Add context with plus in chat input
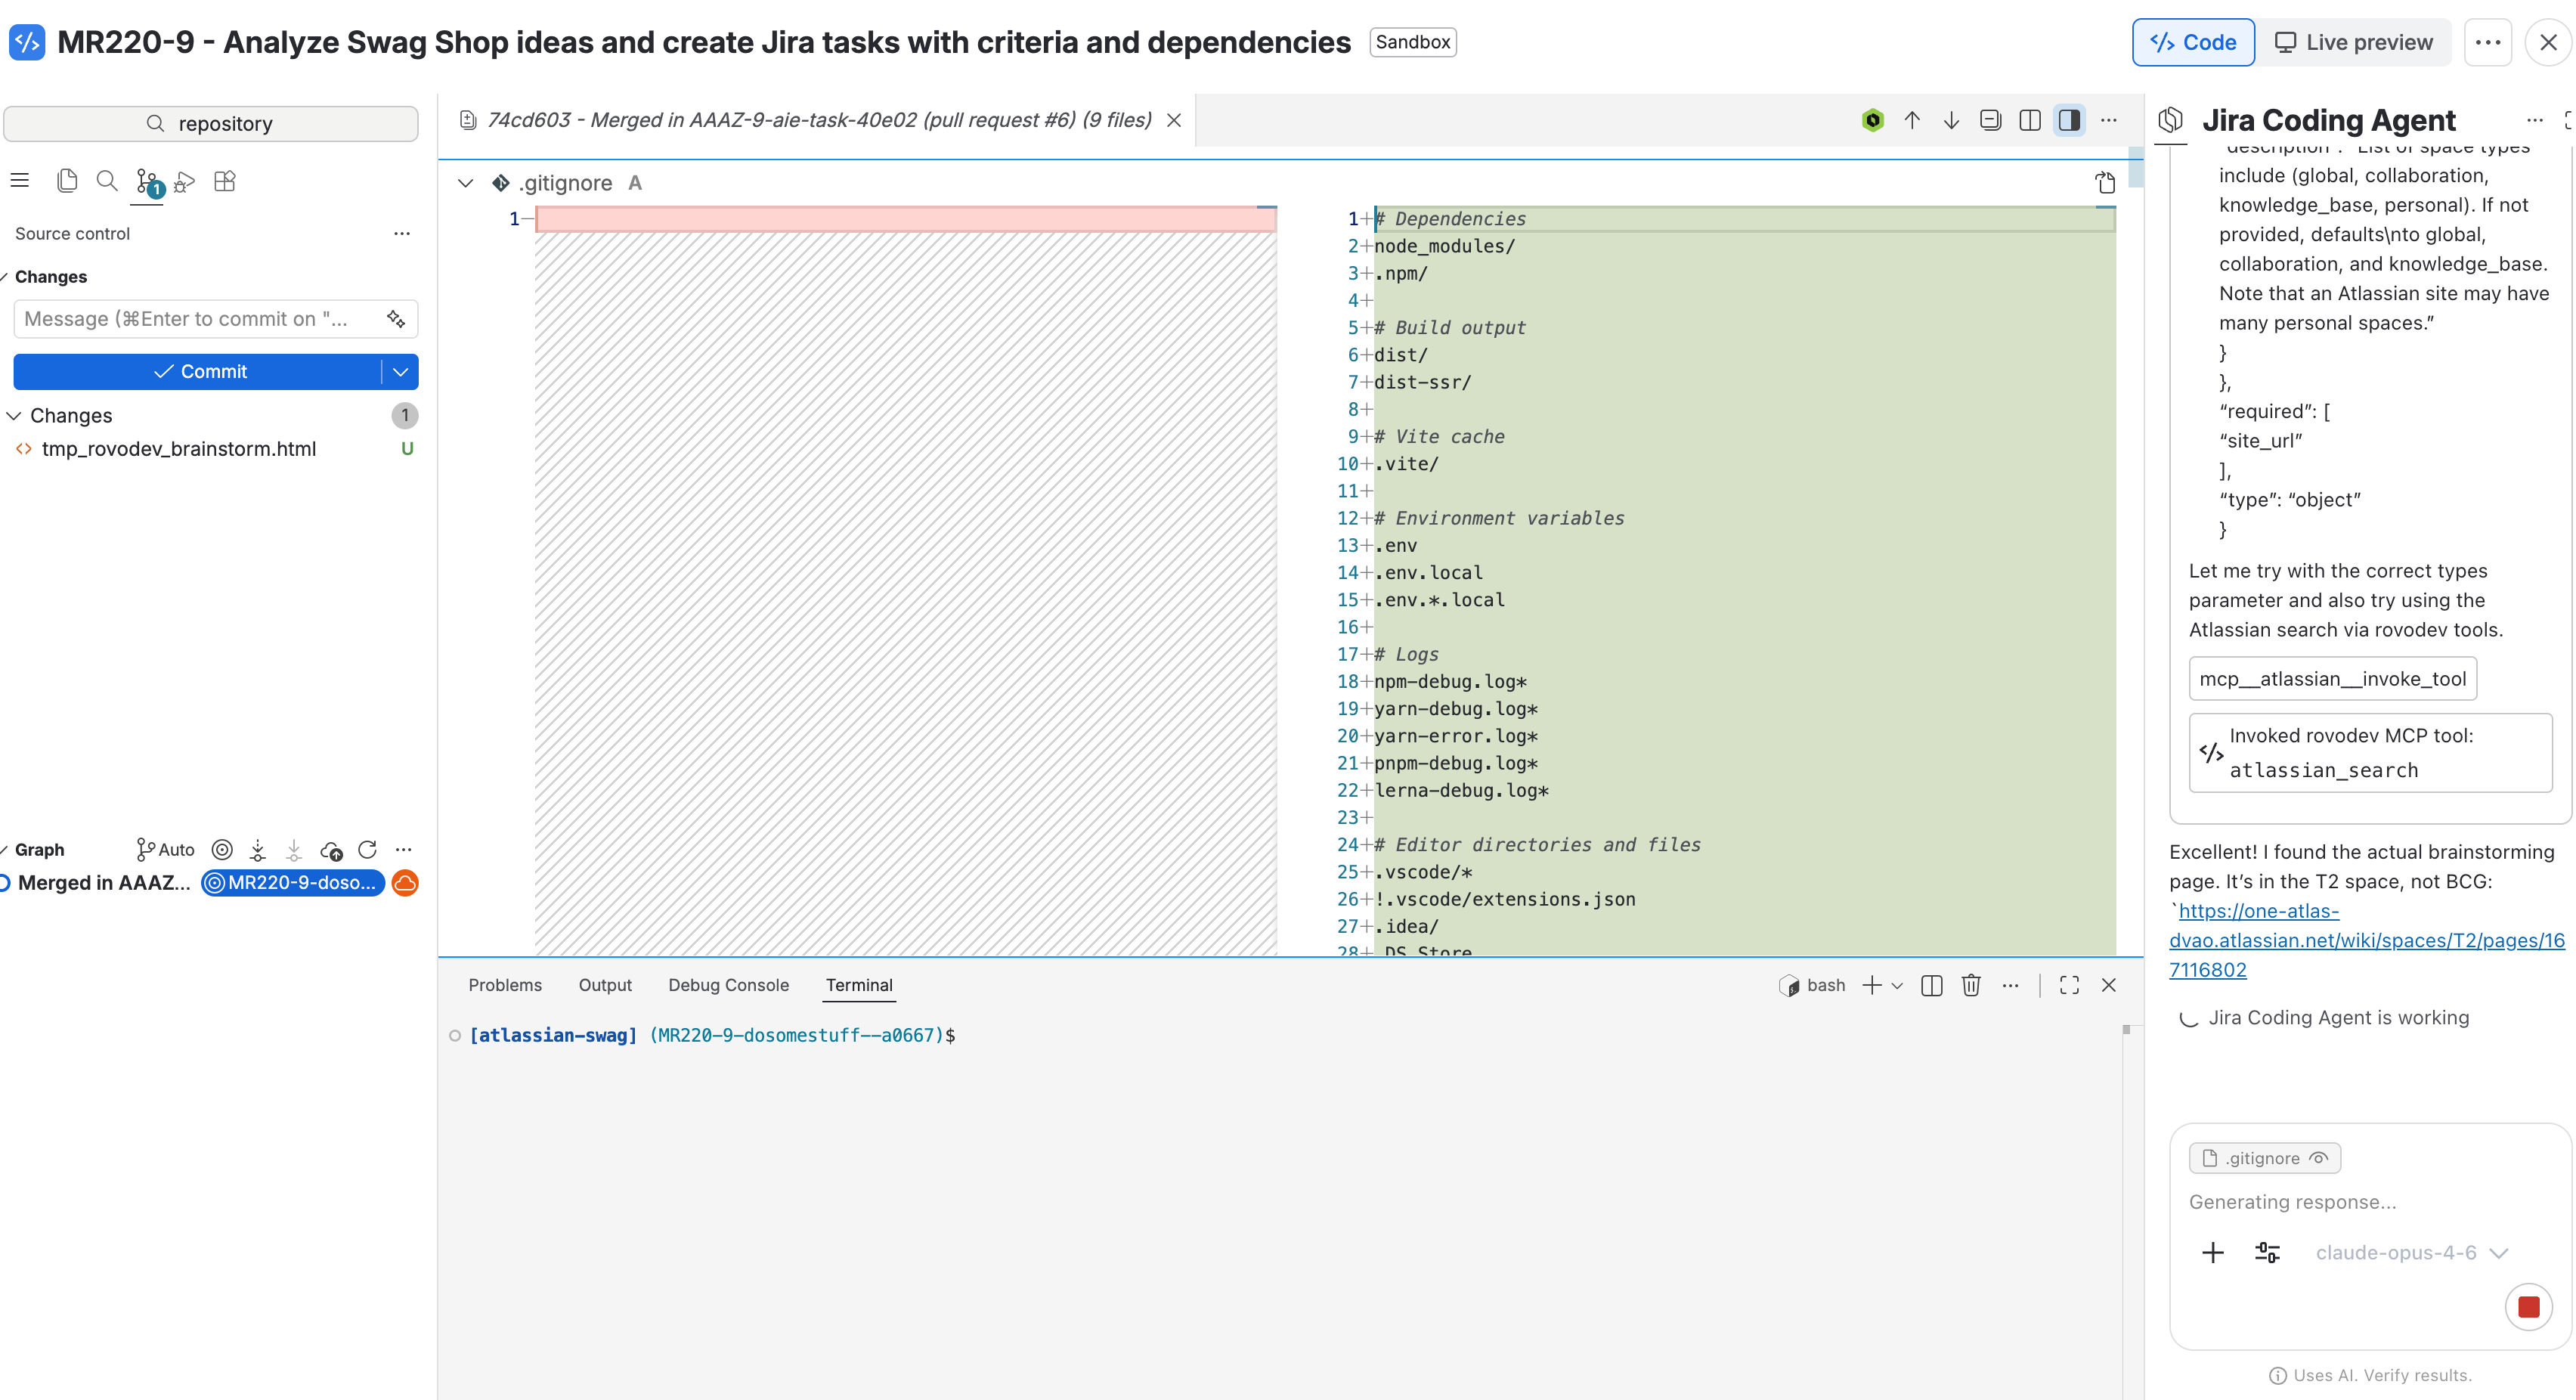 tap(2213, 1253)
